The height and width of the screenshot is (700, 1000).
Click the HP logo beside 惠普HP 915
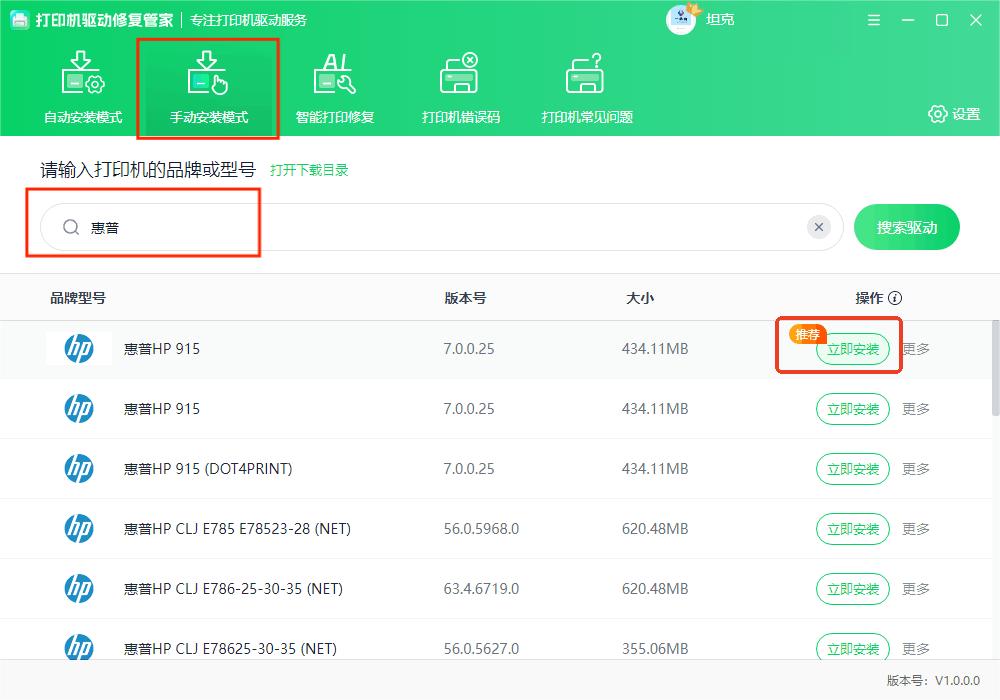(x=78, y=349)
